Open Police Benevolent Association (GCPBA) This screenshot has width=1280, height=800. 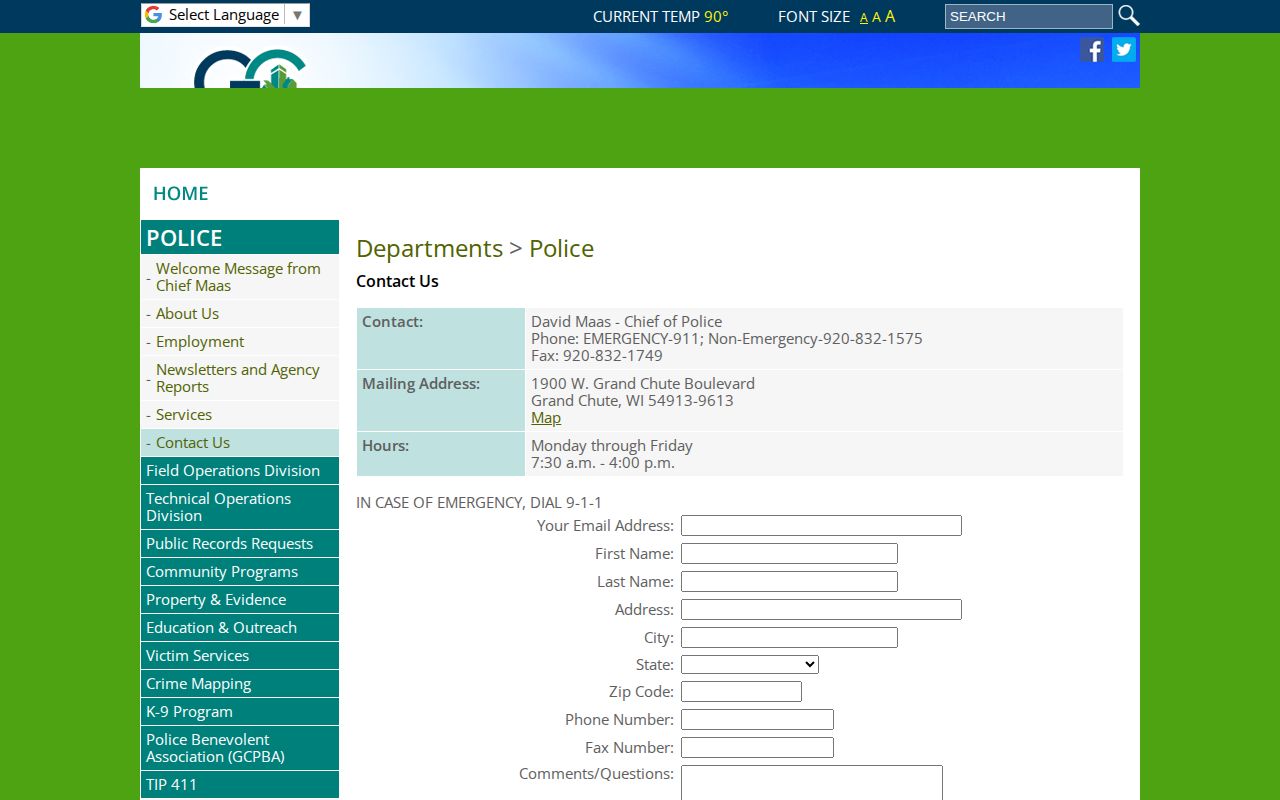point(240,748)
